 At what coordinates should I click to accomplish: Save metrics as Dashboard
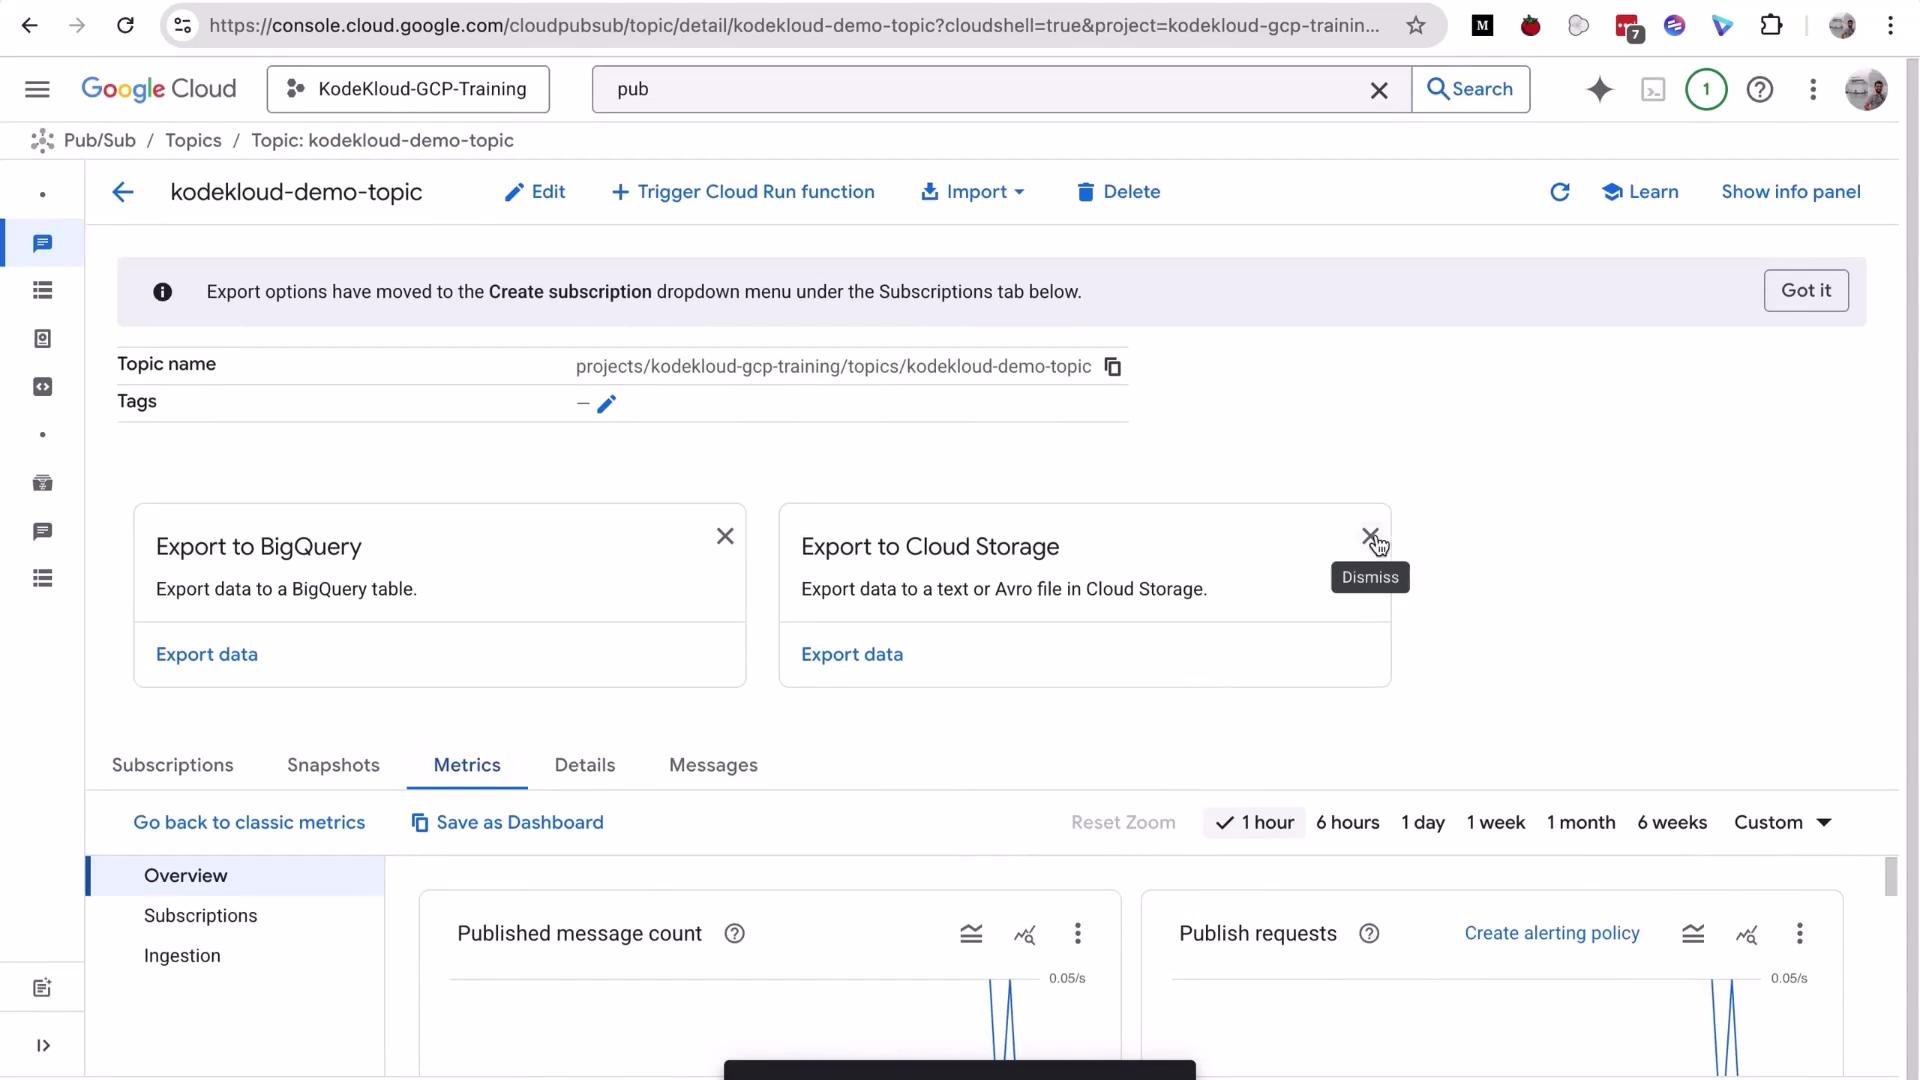507,823
